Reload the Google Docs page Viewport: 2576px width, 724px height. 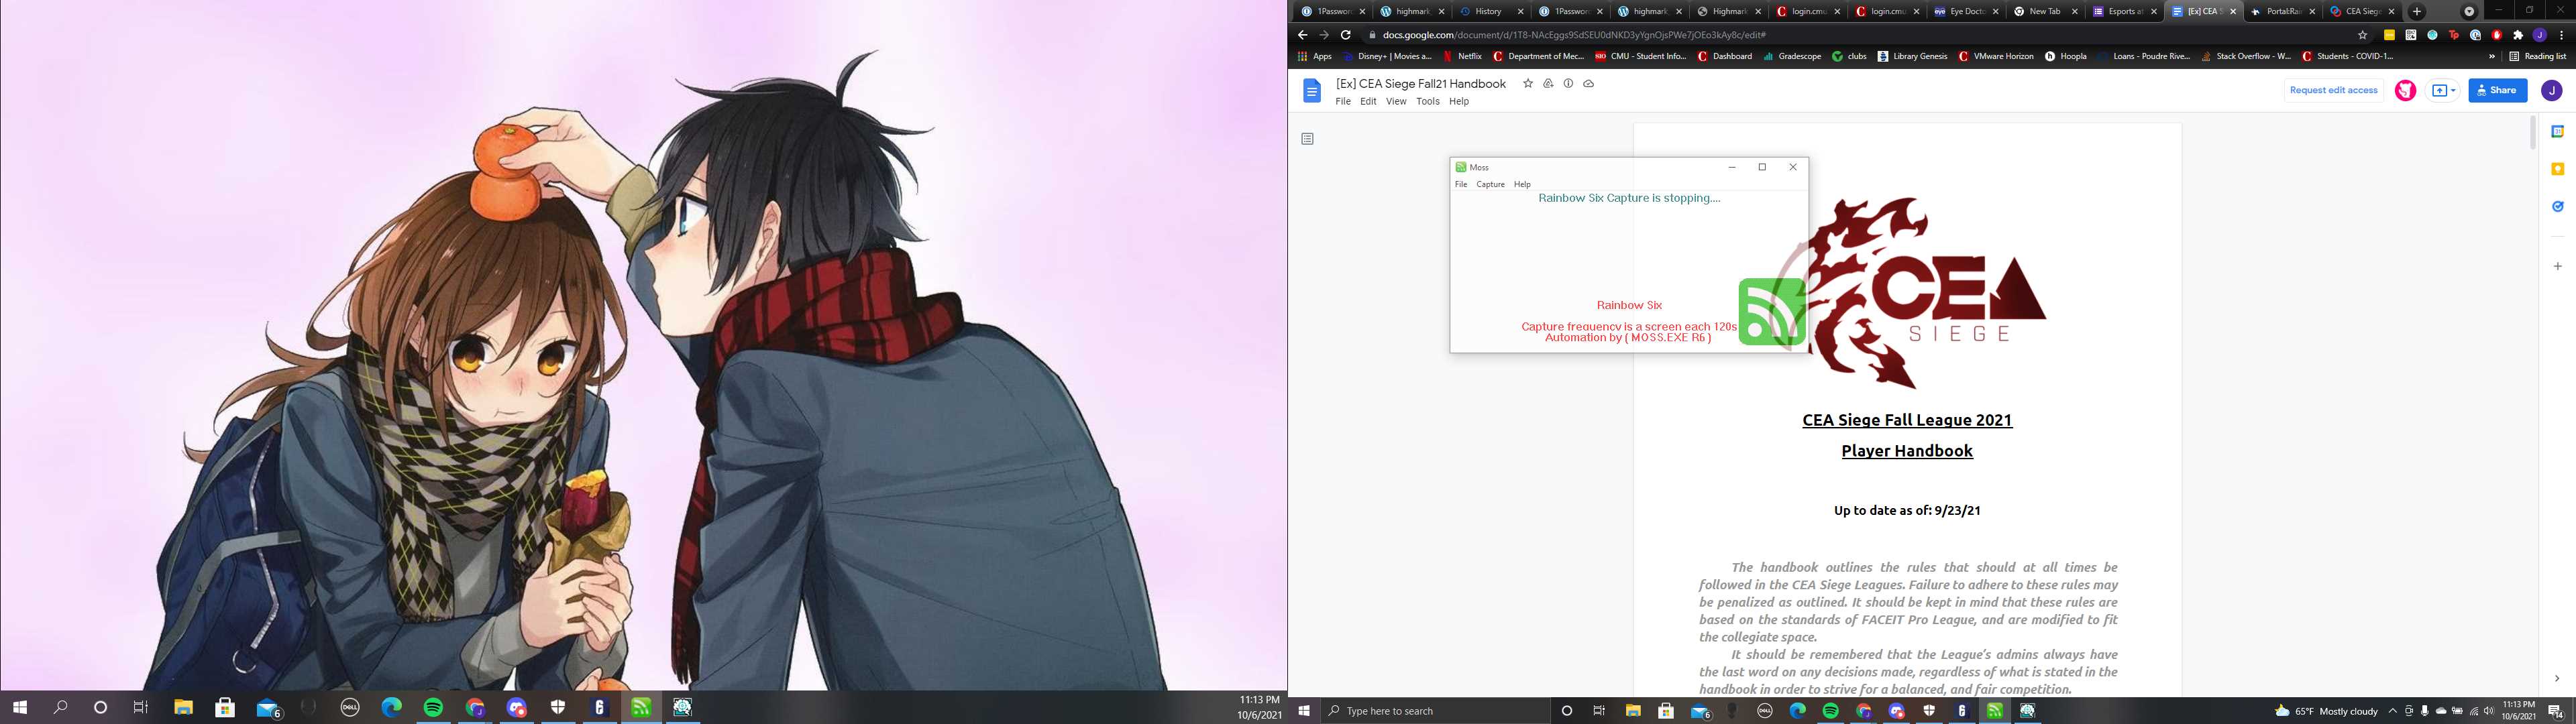click(x=1346, y=35)
